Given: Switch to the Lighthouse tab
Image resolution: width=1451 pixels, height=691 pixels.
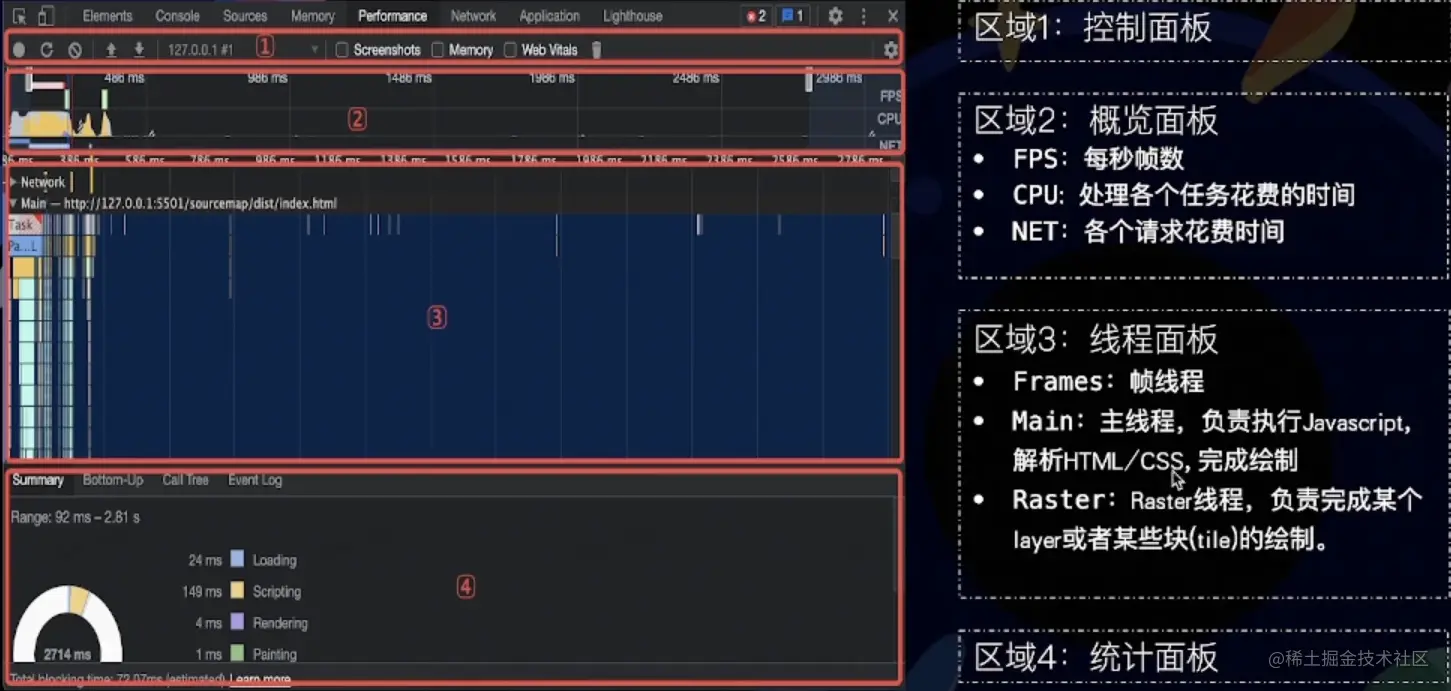Looking at the screenshot, I should click(x=632, y=16).
